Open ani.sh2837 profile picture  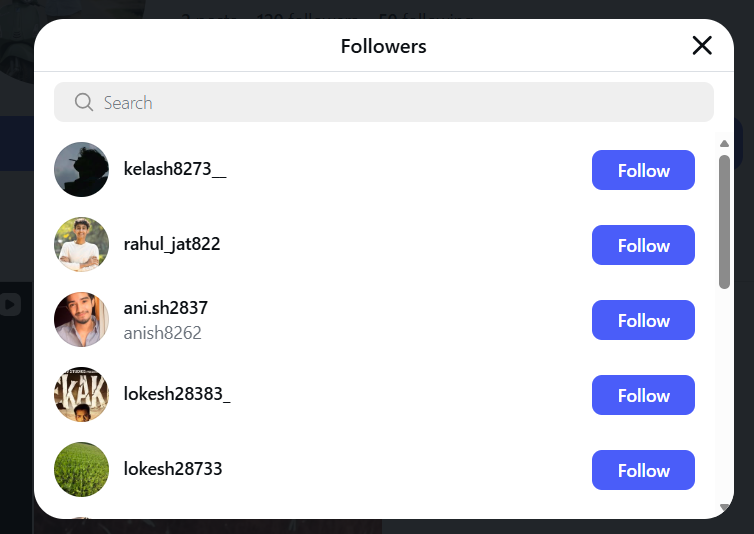(x=81, y=320)
